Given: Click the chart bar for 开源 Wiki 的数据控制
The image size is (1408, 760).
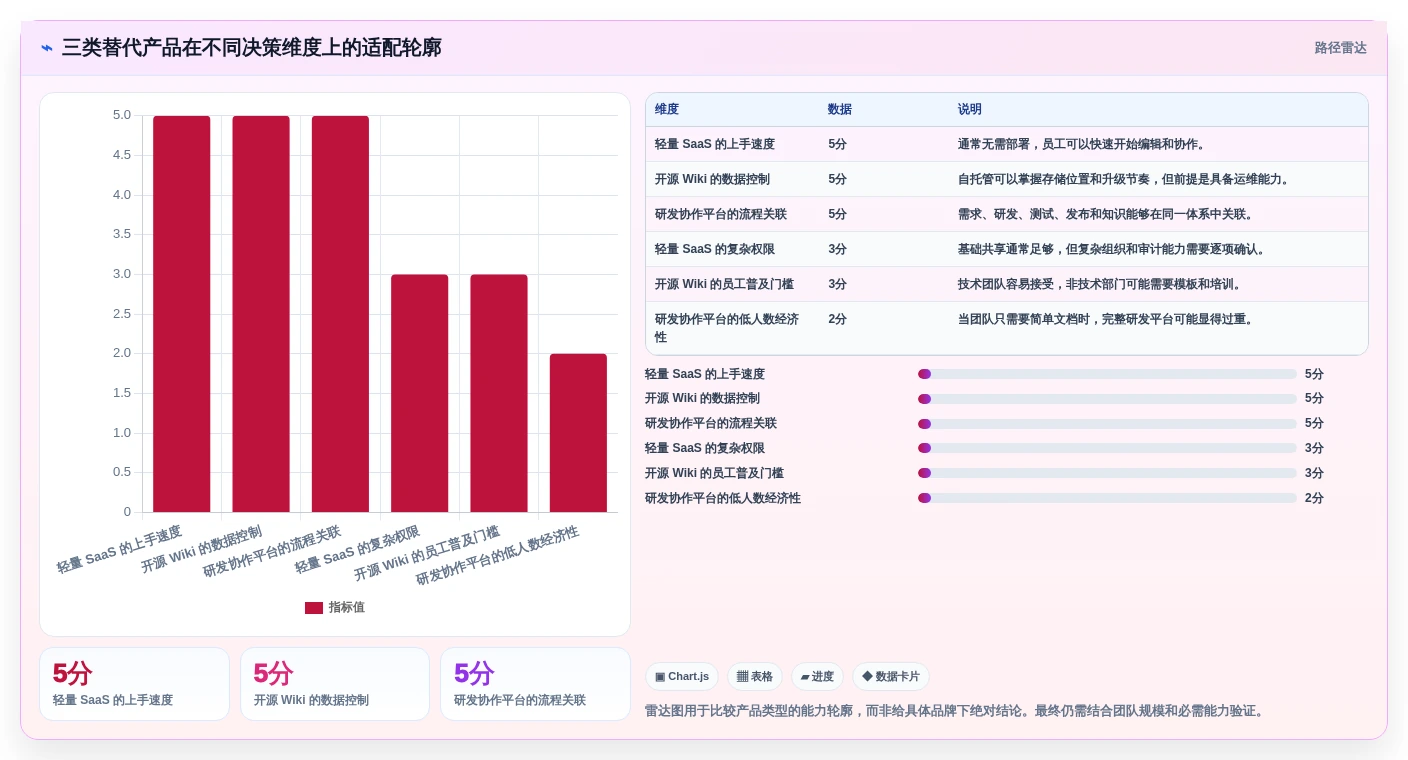Looking at the screenshot, I should click(261, 314).
